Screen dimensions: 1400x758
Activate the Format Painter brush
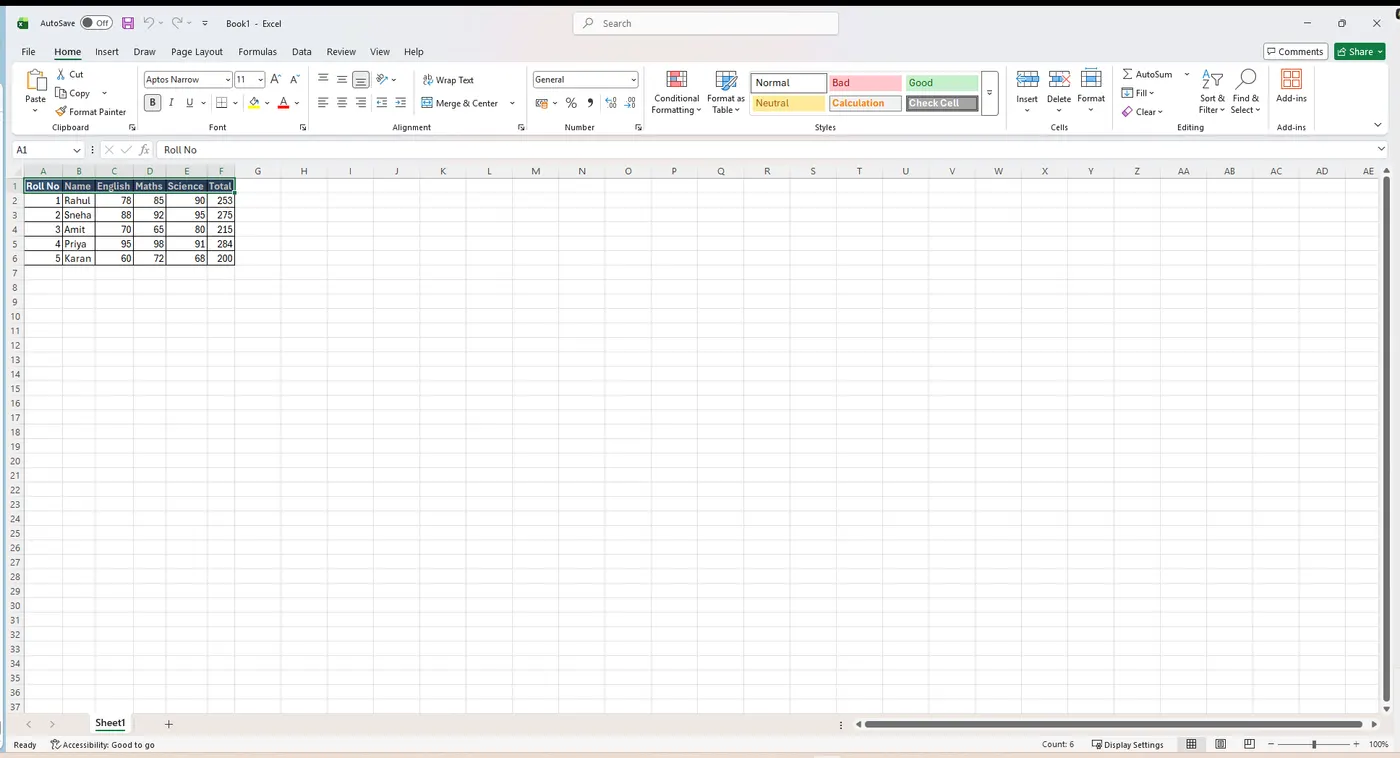[x=91, y=112]
